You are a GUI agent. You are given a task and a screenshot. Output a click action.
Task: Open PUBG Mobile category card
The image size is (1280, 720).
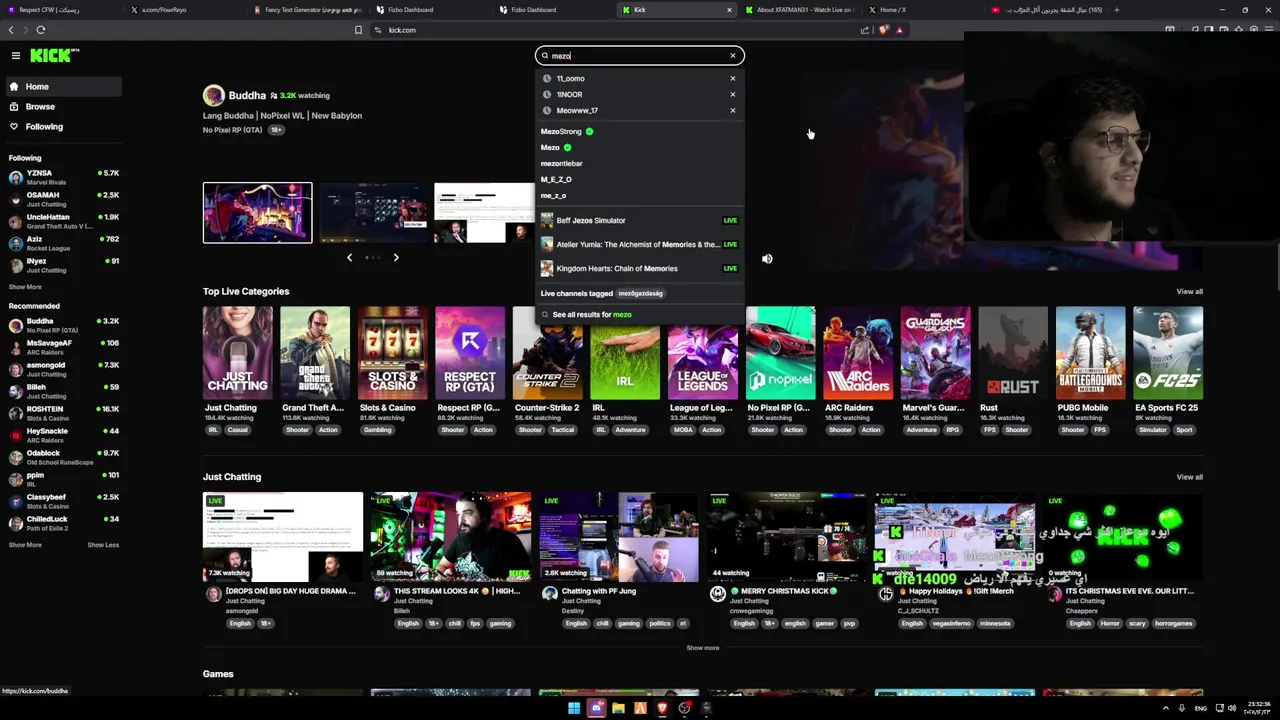point(1090,353)
